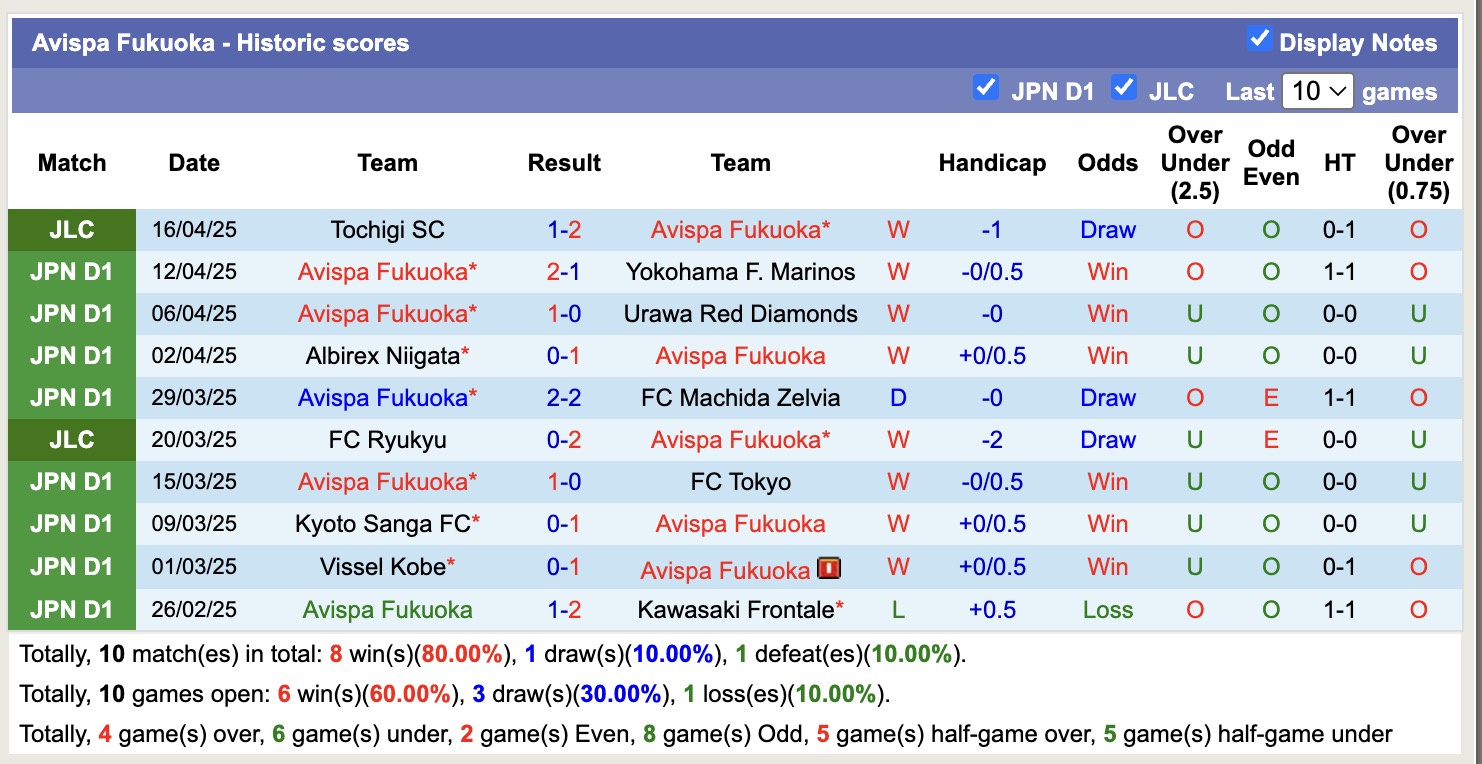Click the green JLC badge on the 16/04/25 row

click(71, 229)
